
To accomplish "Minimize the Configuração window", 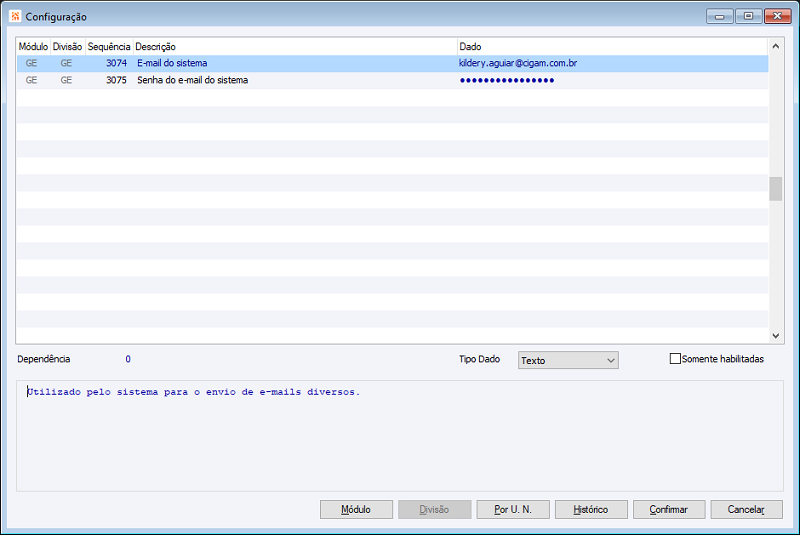I will pyautogui.click(x=719, y=16).
